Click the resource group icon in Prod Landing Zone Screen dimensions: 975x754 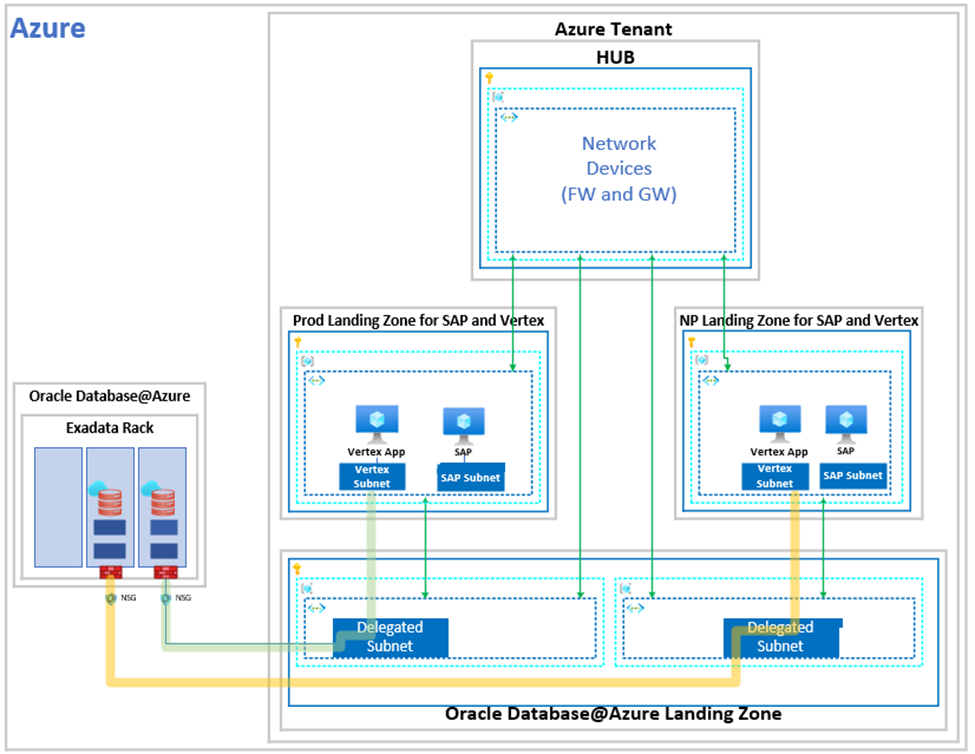point(307,361)
